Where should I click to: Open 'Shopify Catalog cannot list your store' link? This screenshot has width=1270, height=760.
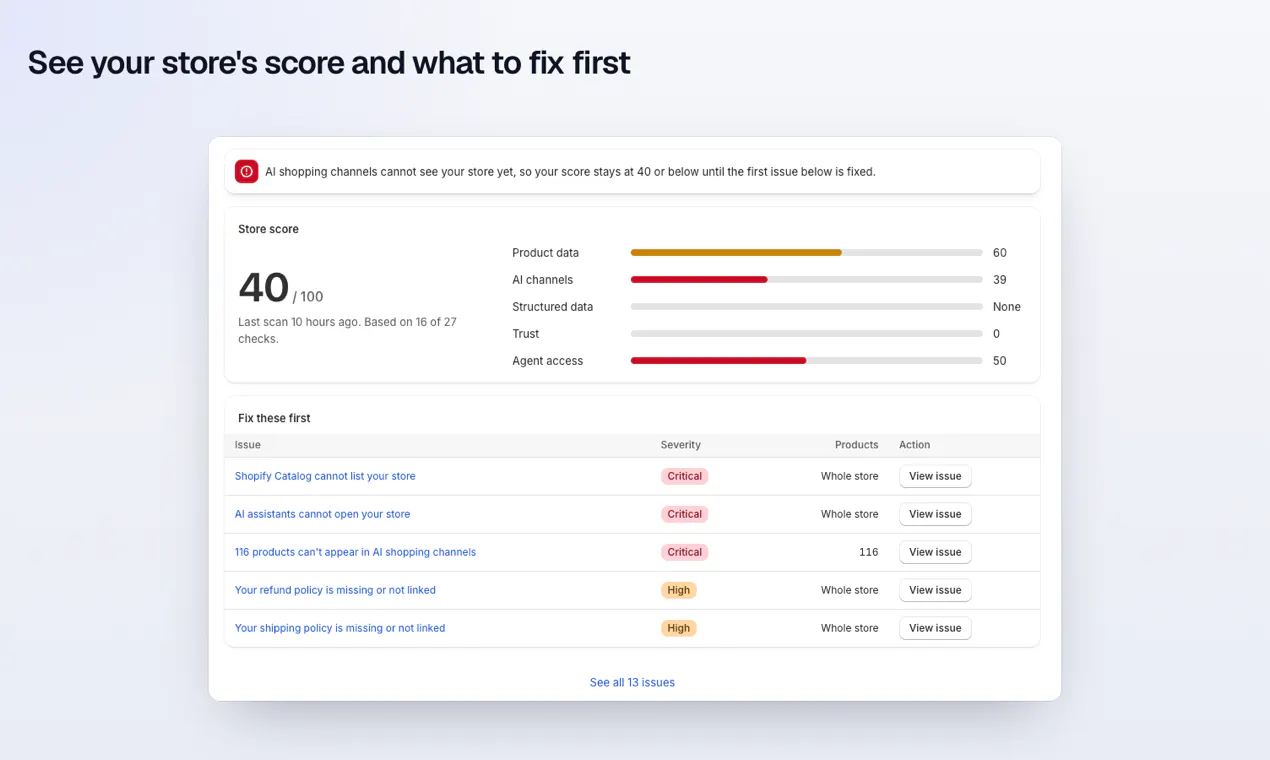(325, 476)
